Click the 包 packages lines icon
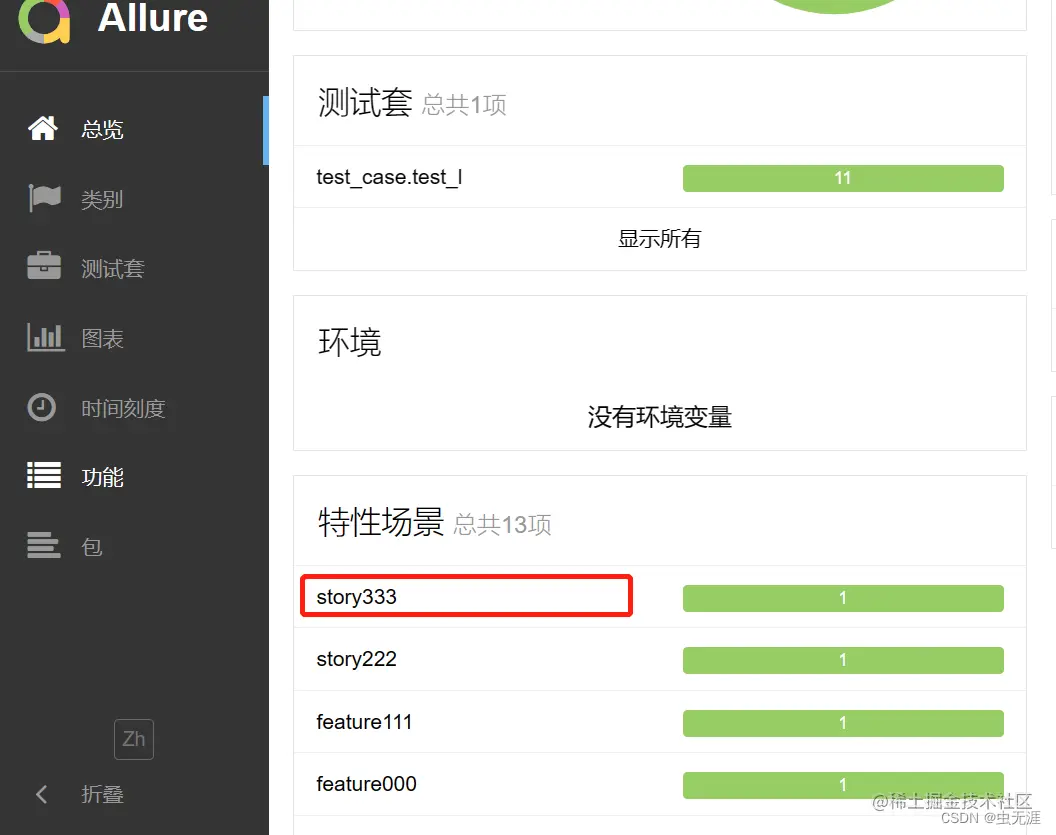Viewport: 1056px width, 835px height. tap(44, 545)
